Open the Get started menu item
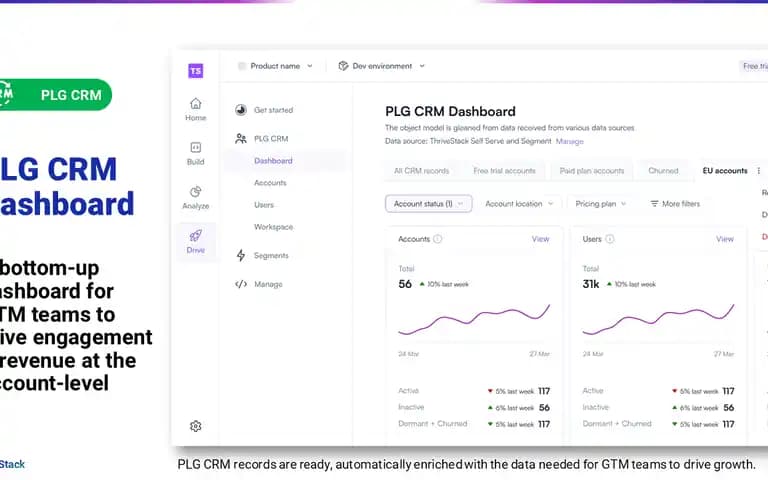The height and width of the screenshot is (480, 768). pyautogui.click(x=273, y=110)
